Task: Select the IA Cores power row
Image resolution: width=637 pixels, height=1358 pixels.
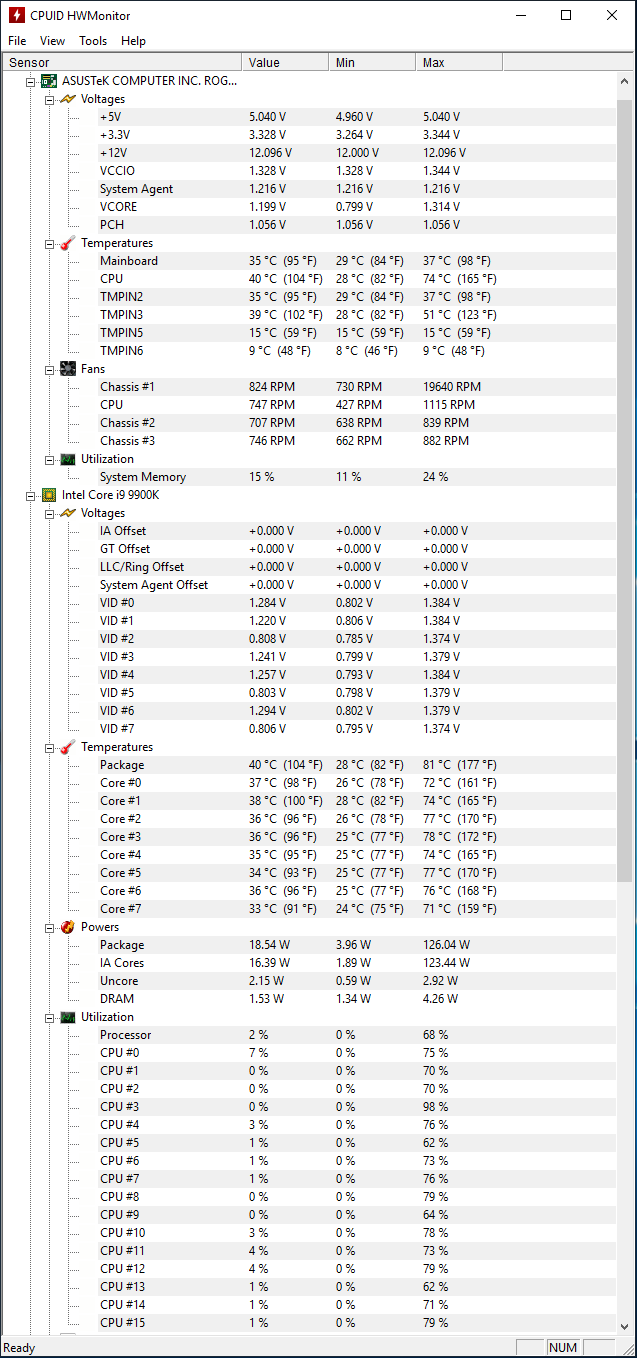Action: pyautogui.click(x=309, y=963)
